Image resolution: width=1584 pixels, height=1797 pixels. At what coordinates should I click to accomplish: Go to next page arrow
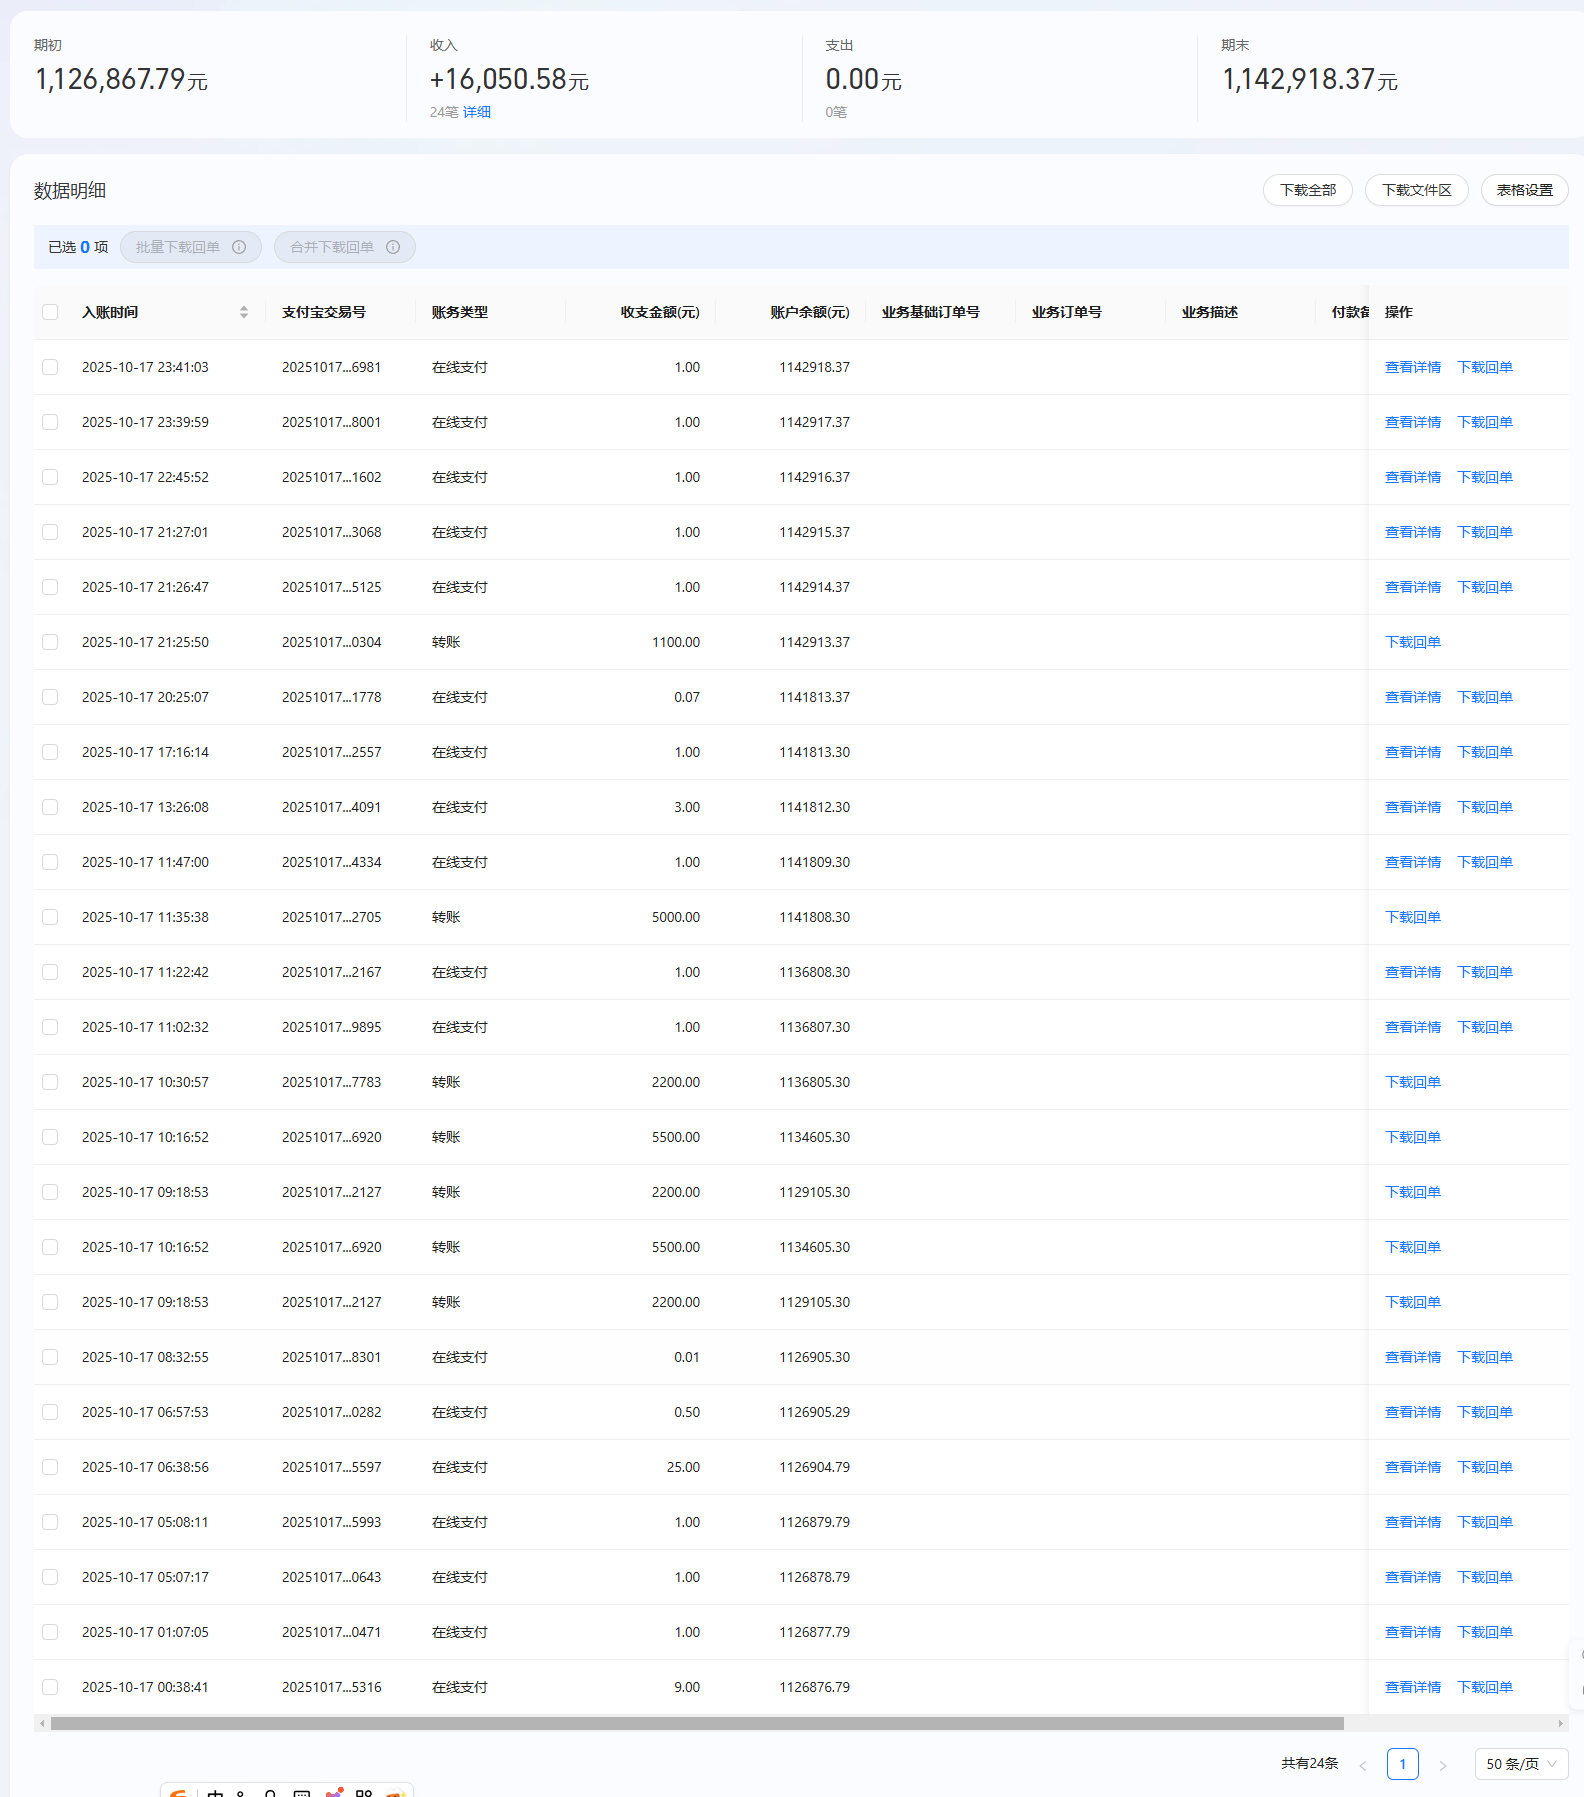(x=1442, y=1765)
